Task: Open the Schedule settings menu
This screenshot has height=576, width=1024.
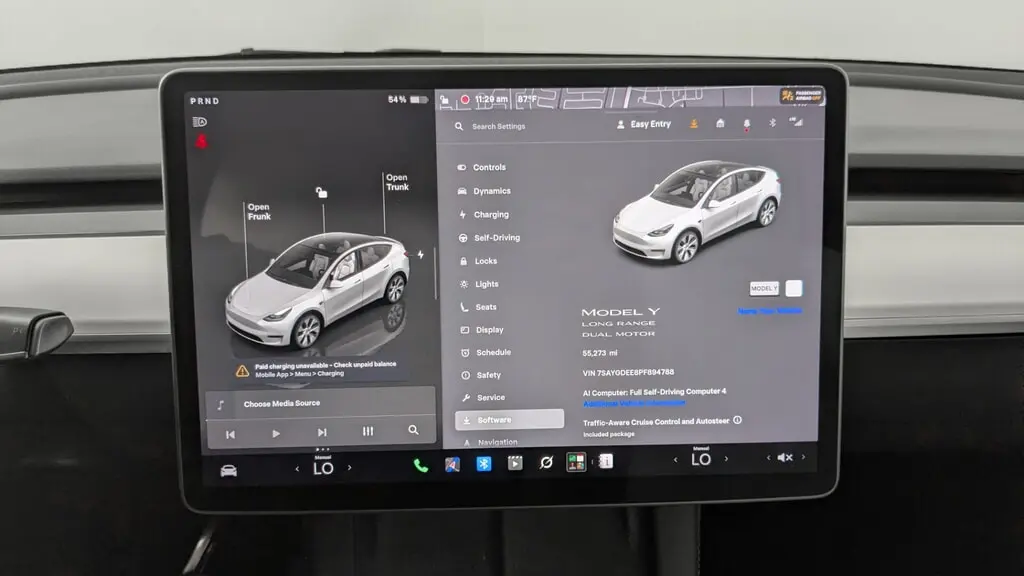Action: tap(485, 353)
